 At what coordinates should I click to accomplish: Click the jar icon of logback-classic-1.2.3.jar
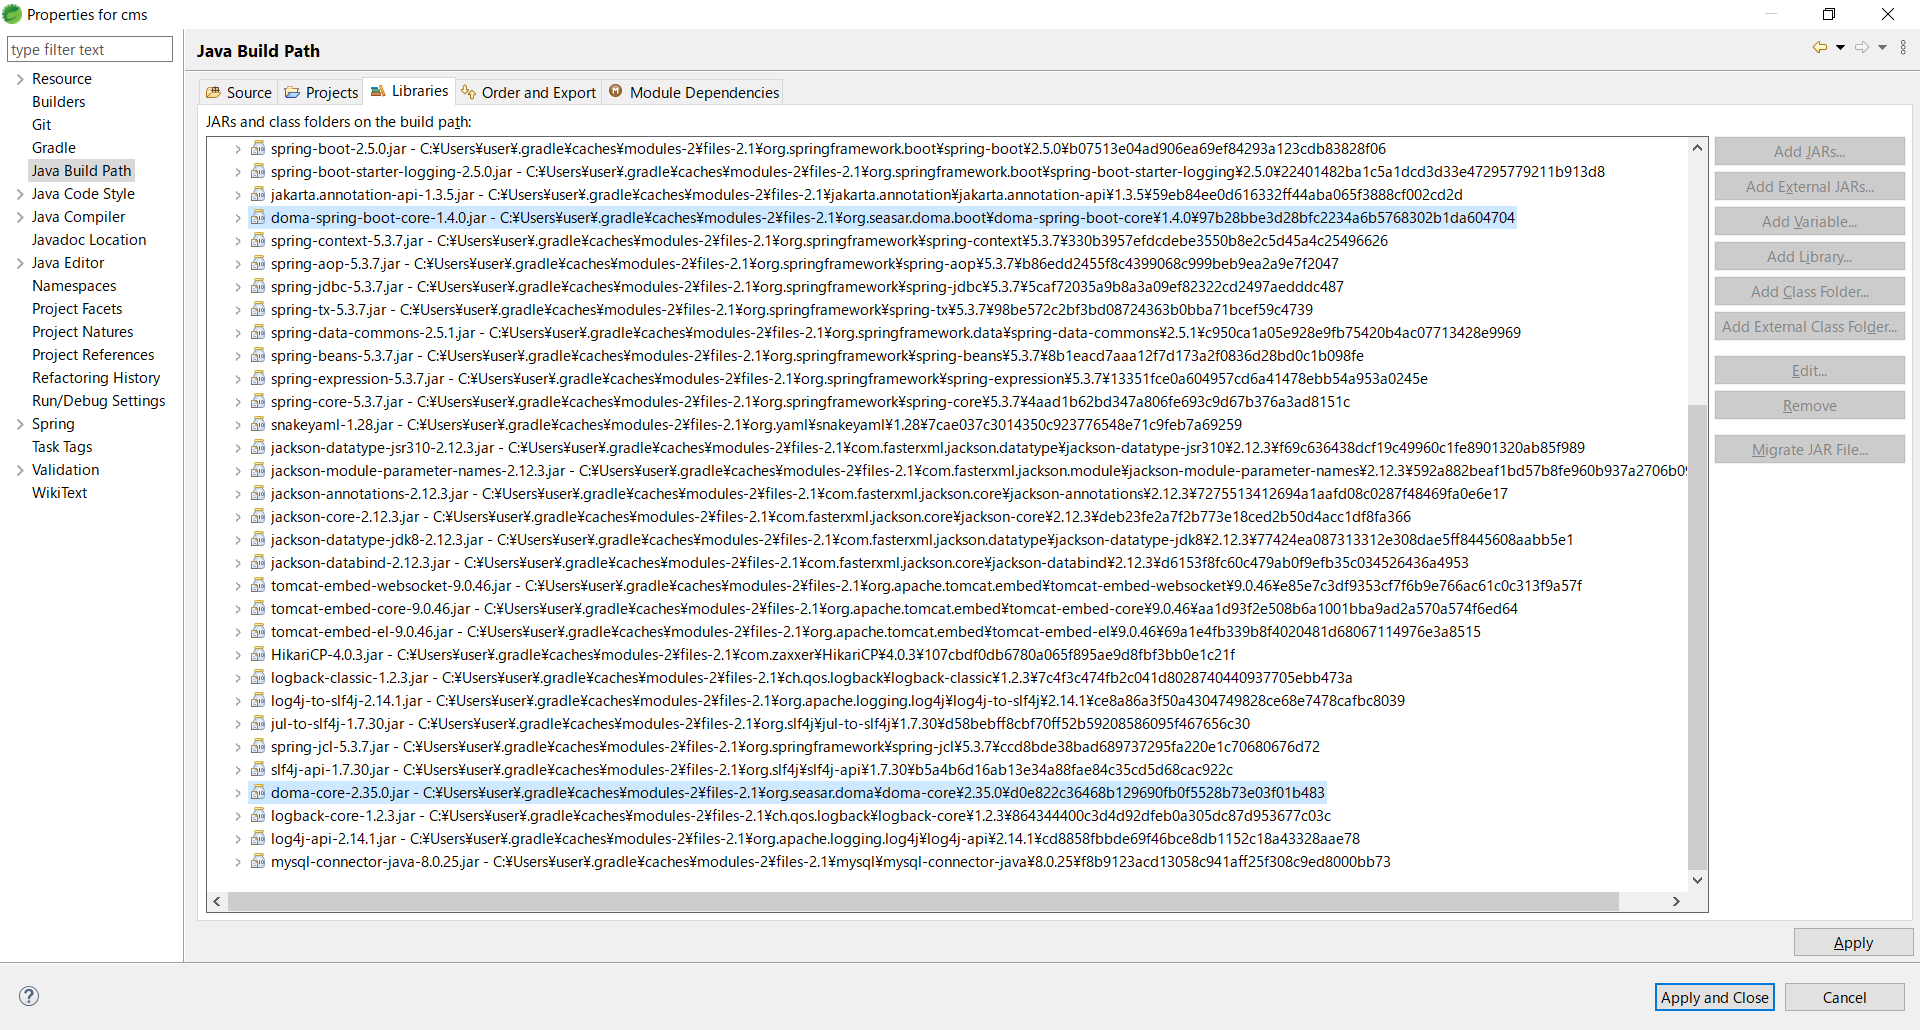258,677
